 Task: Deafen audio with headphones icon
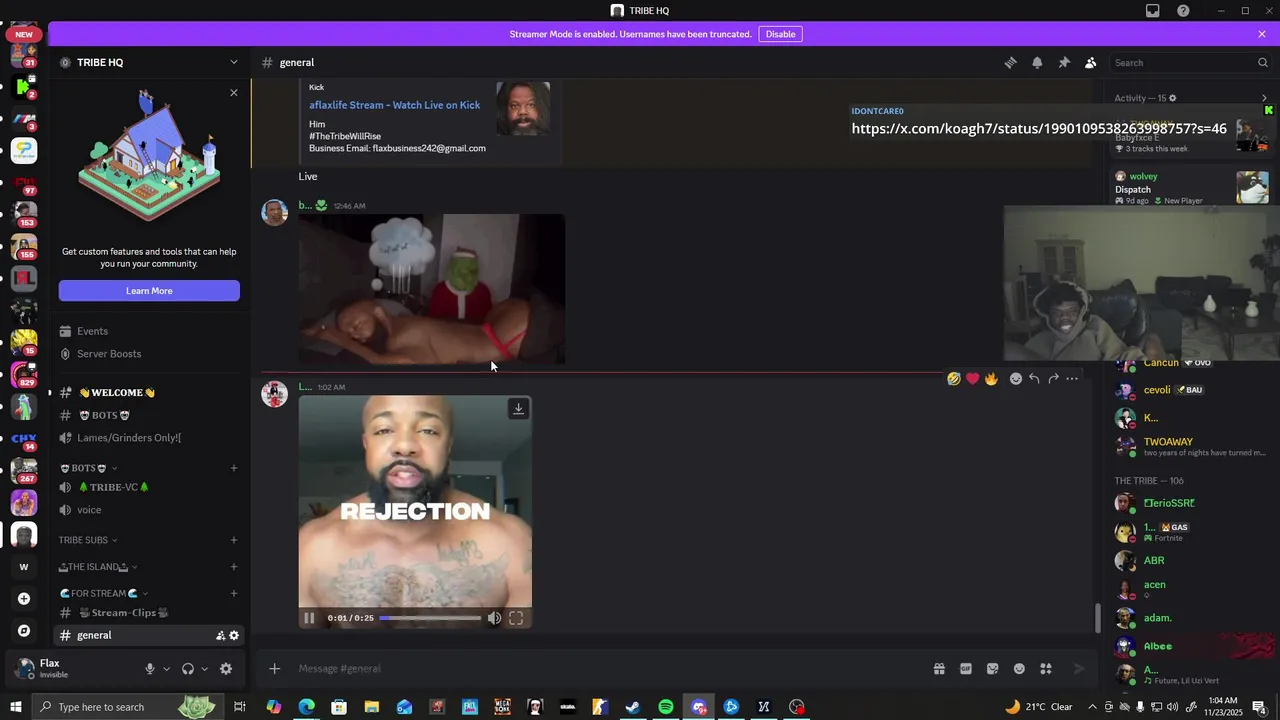(x=187, y=669)
